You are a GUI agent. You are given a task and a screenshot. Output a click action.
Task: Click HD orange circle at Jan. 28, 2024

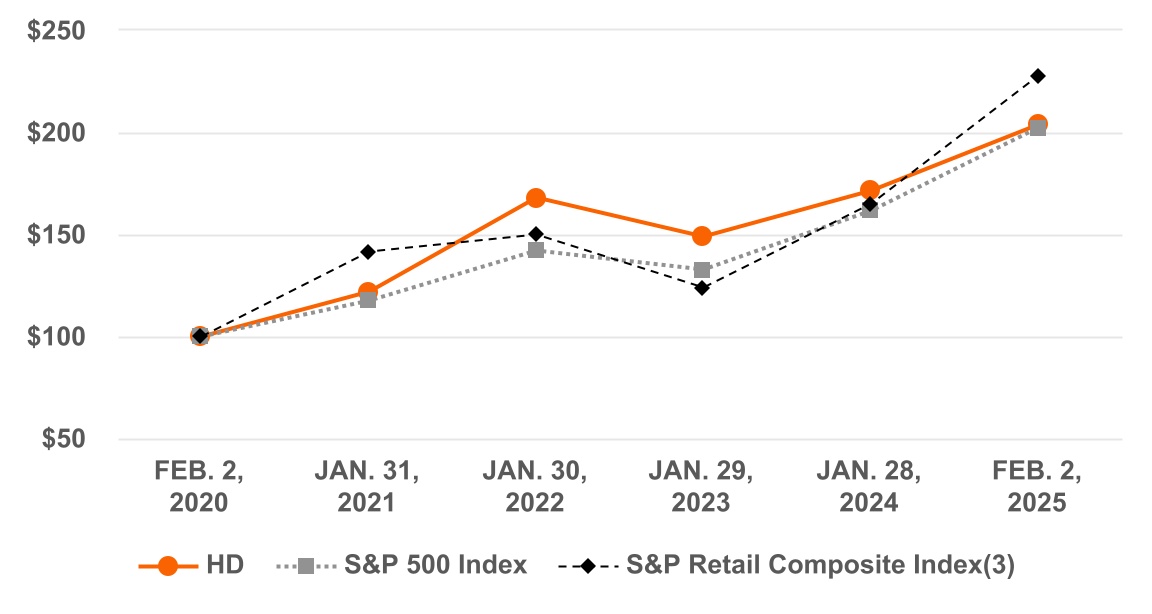coord(869,190)
